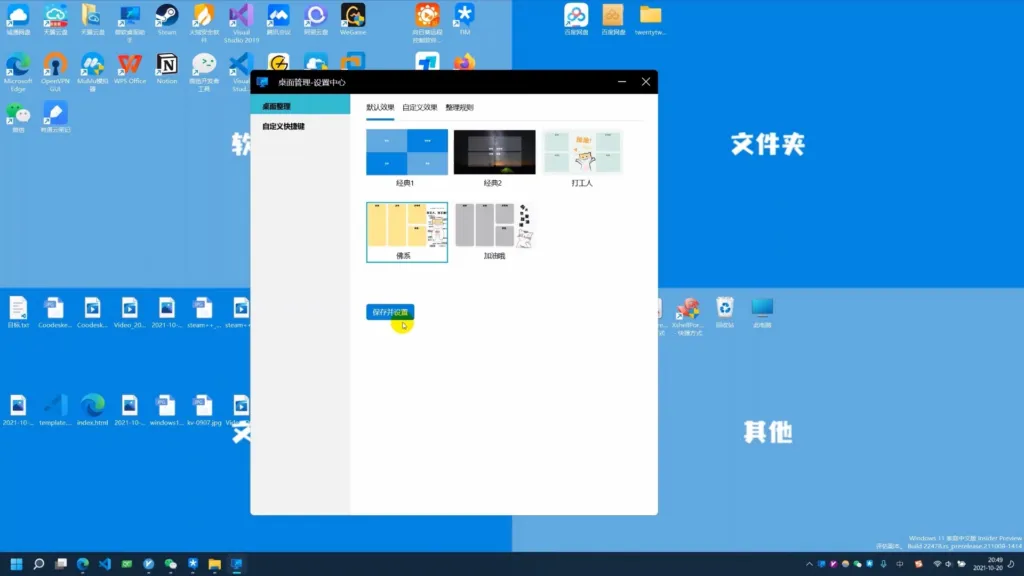The height and width of the screenshot is (576, 1024).
Task: Expand the system tray hidden icons chevron
Action: point(809,564)
